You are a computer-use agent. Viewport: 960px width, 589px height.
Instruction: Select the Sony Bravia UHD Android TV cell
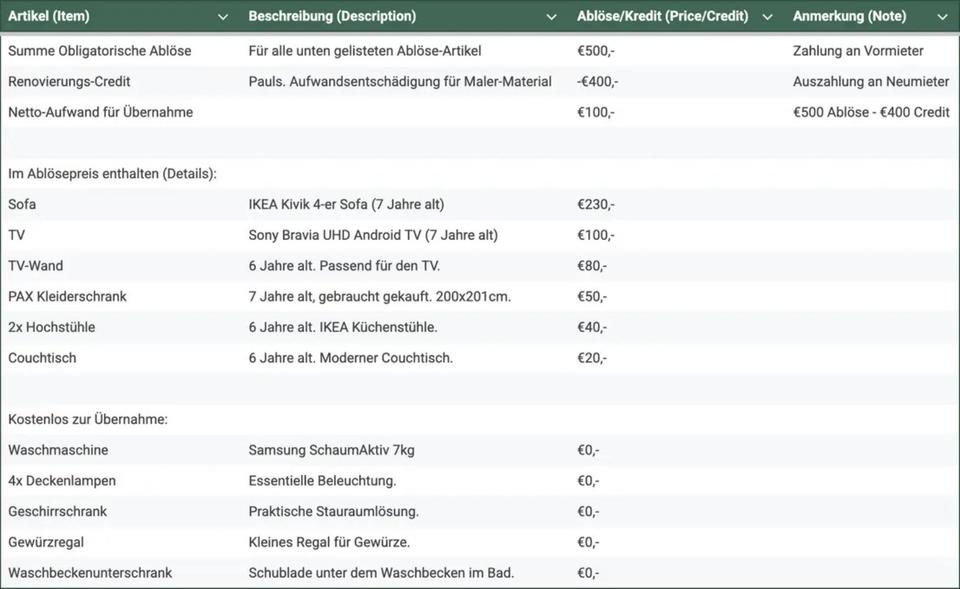tap(372, 236)
